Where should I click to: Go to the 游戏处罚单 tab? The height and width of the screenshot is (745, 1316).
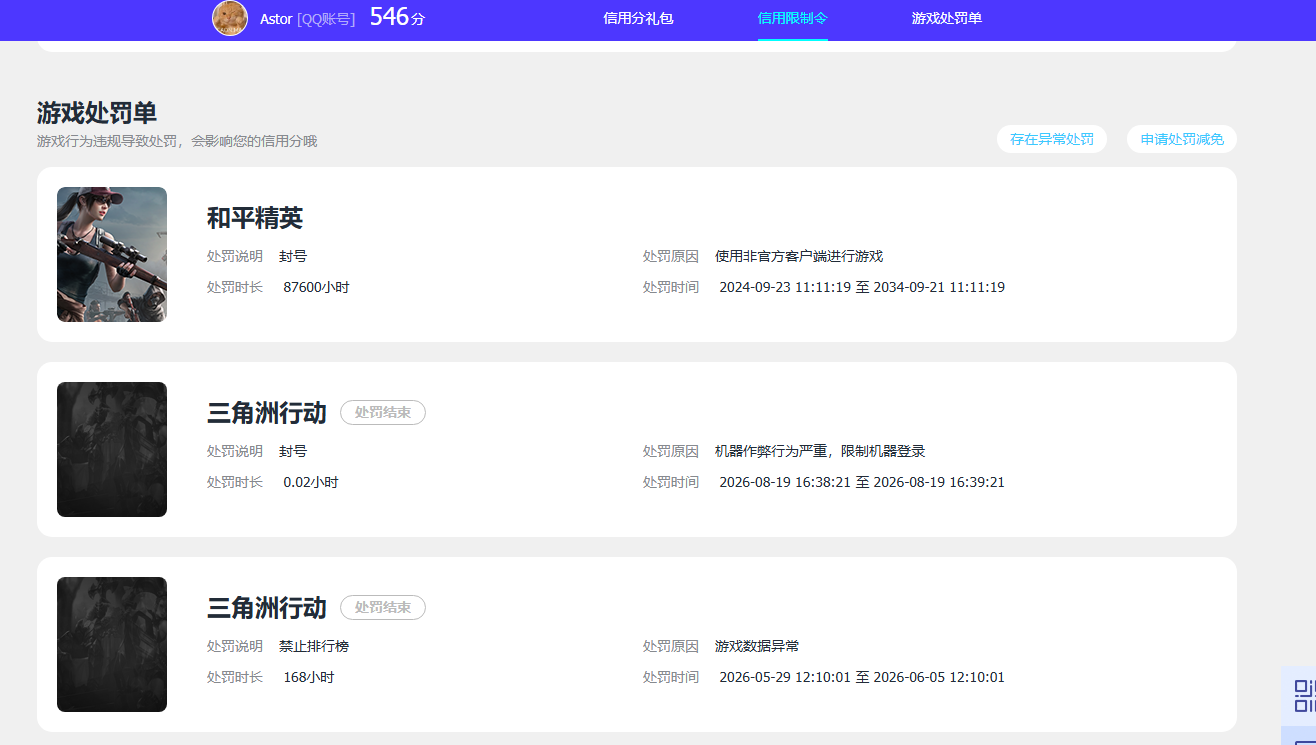pyautogui.click(x=946, y=18)
